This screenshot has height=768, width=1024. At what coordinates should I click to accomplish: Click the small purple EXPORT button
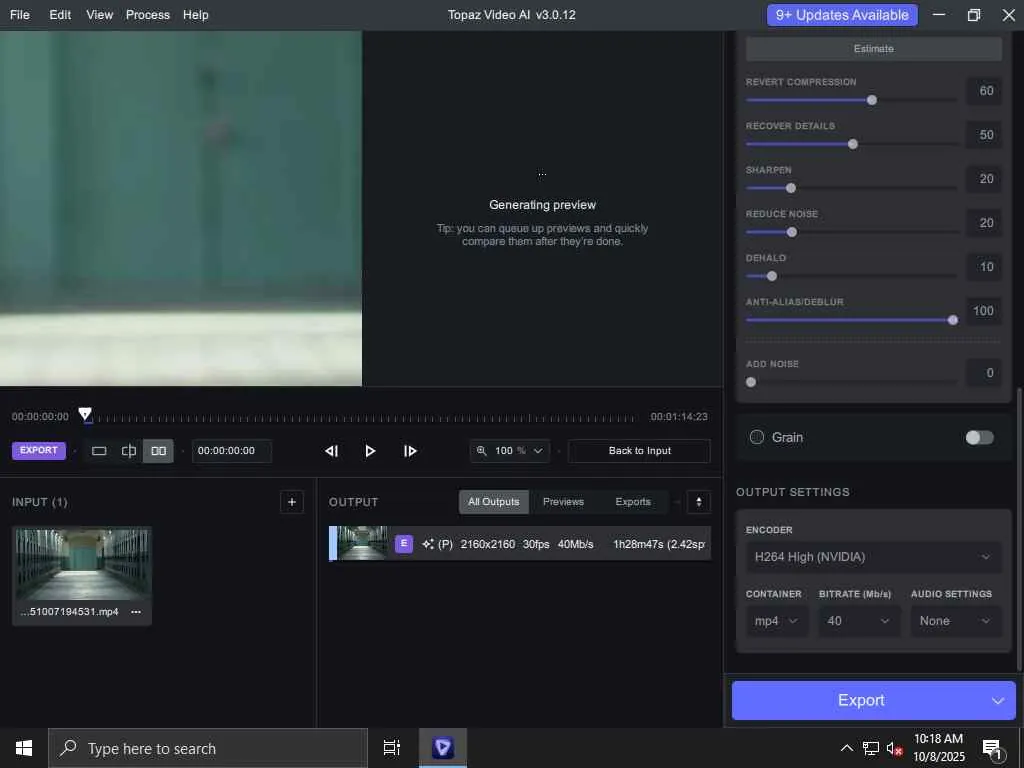point(39,451)
